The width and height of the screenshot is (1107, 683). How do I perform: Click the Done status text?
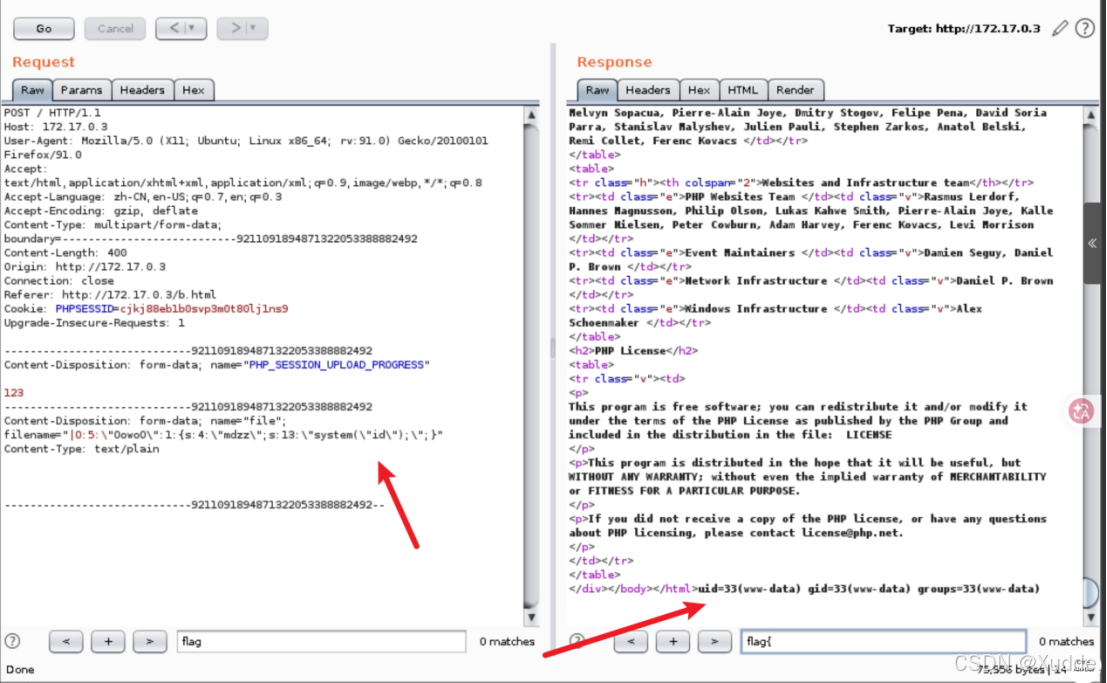pos(20,670)
